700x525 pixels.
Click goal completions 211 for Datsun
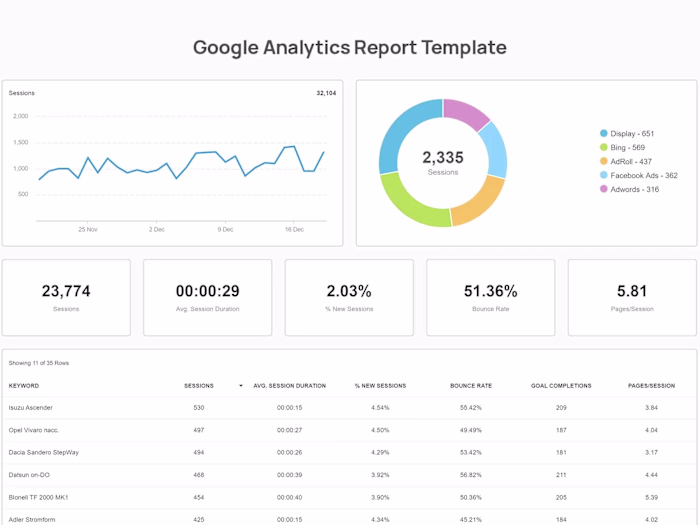click(x=561, y=475)
